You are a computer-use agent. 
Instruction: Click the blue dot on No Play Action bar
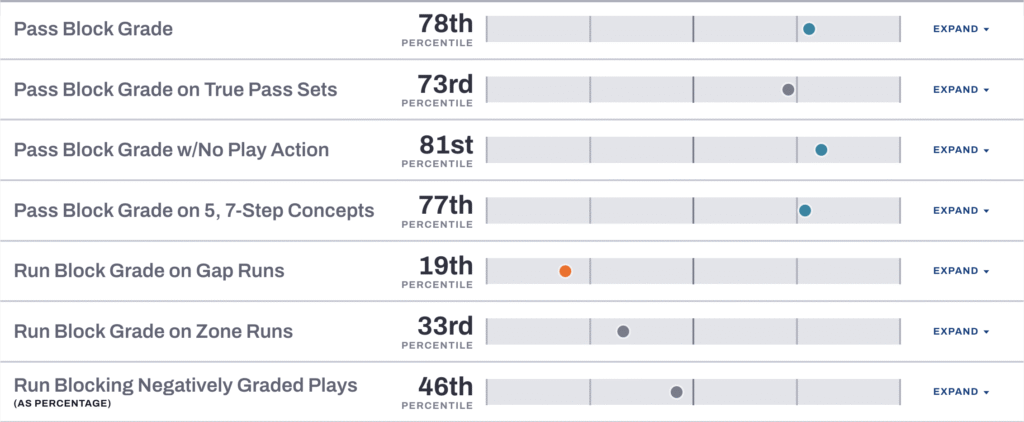821,150
